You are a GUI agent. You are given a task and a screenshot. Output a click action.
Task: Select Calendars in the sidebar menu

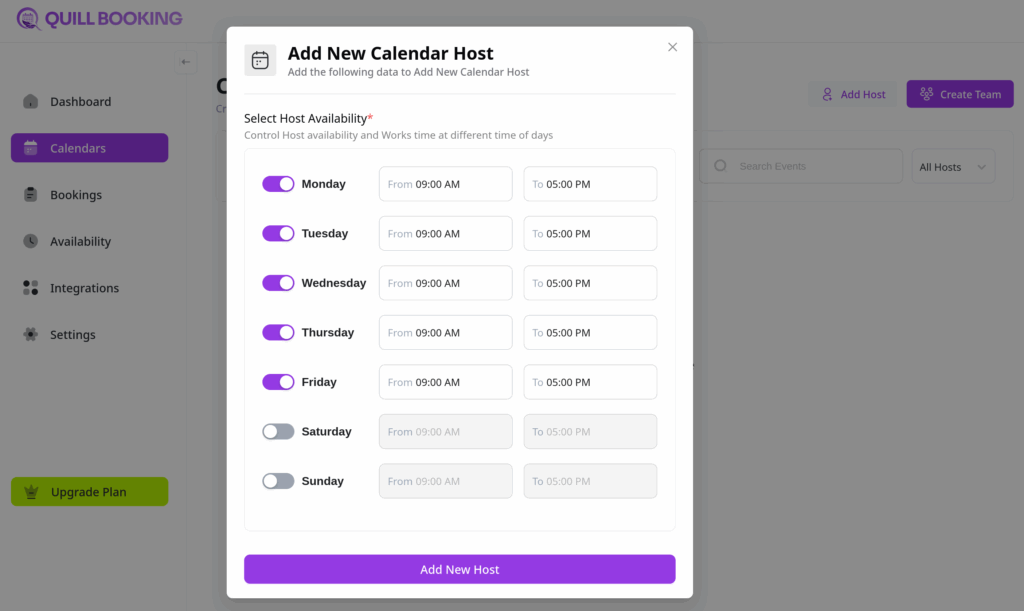pyautogui.click(x=89, y=148)
